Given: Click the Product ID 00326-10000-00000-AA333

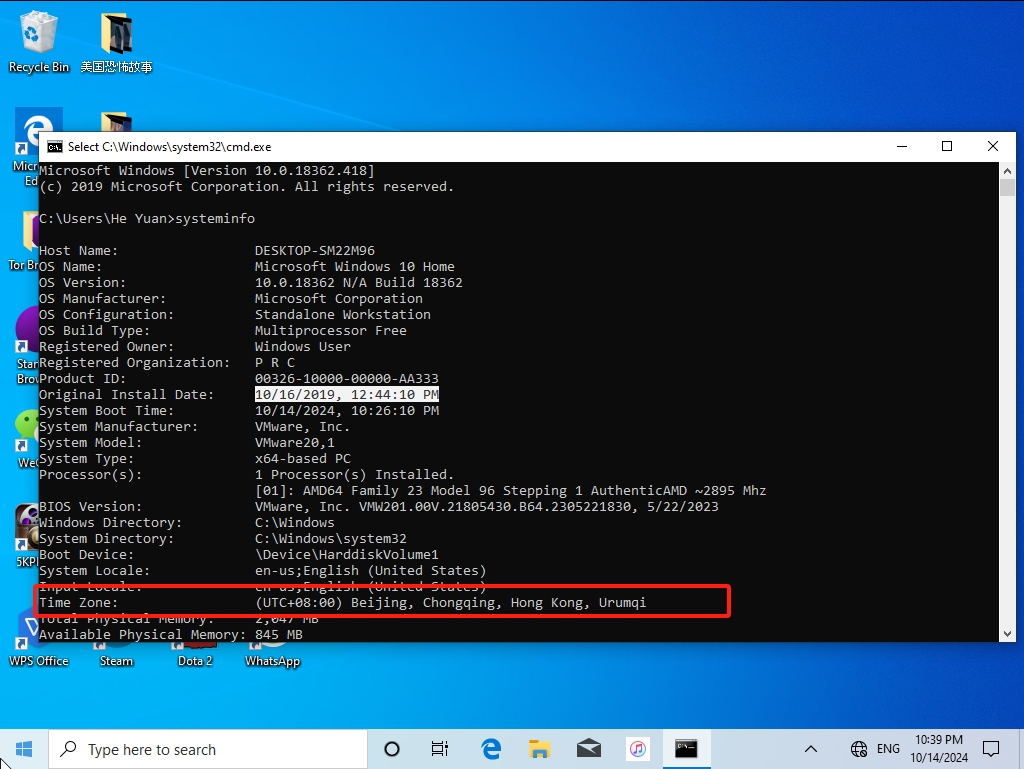Looking at the screenshot, I should coord(347,379).
